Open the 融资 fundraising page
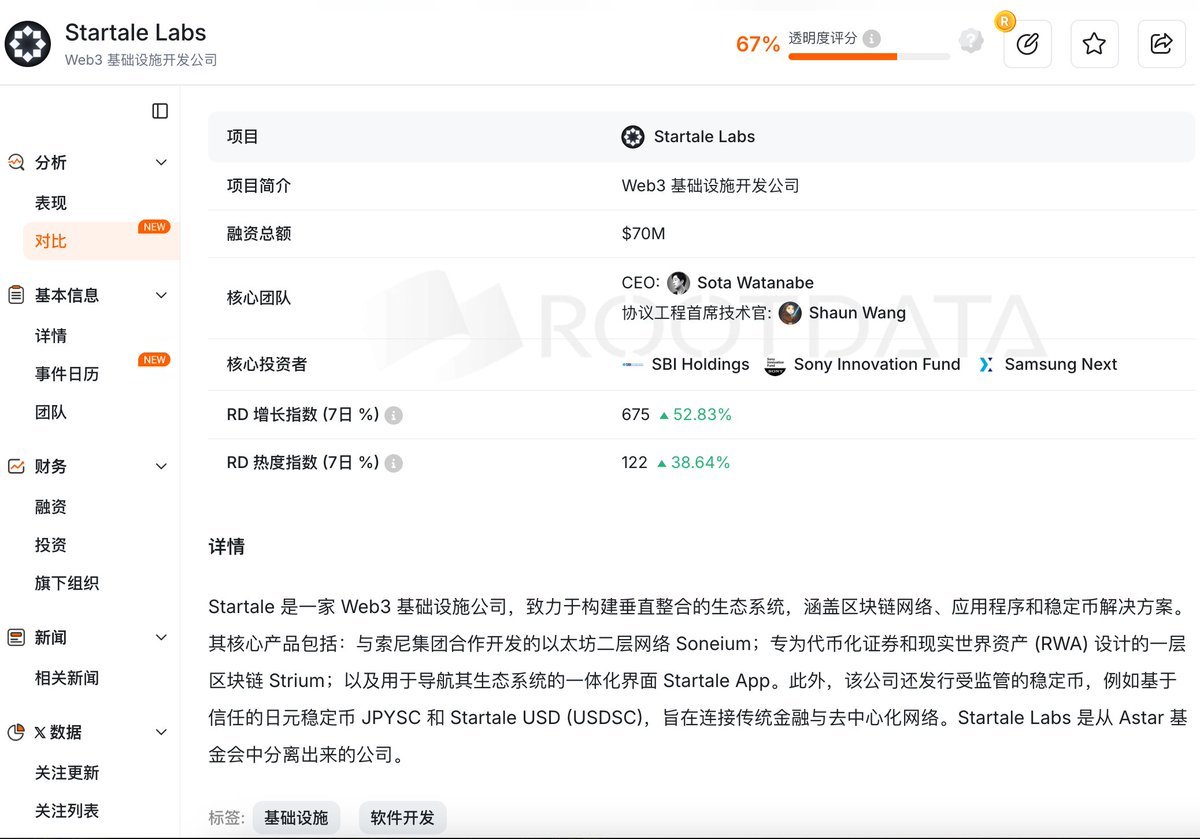Image resolution: width=1200 pixels, height=839 pixels. click(x=51, y=507)
